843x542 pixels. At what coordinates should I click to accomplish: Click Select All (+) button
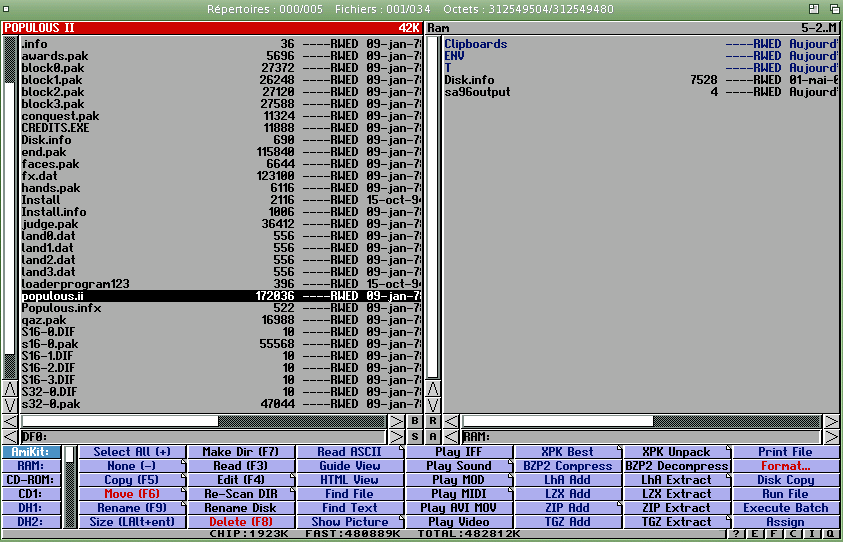pos(132,452)
